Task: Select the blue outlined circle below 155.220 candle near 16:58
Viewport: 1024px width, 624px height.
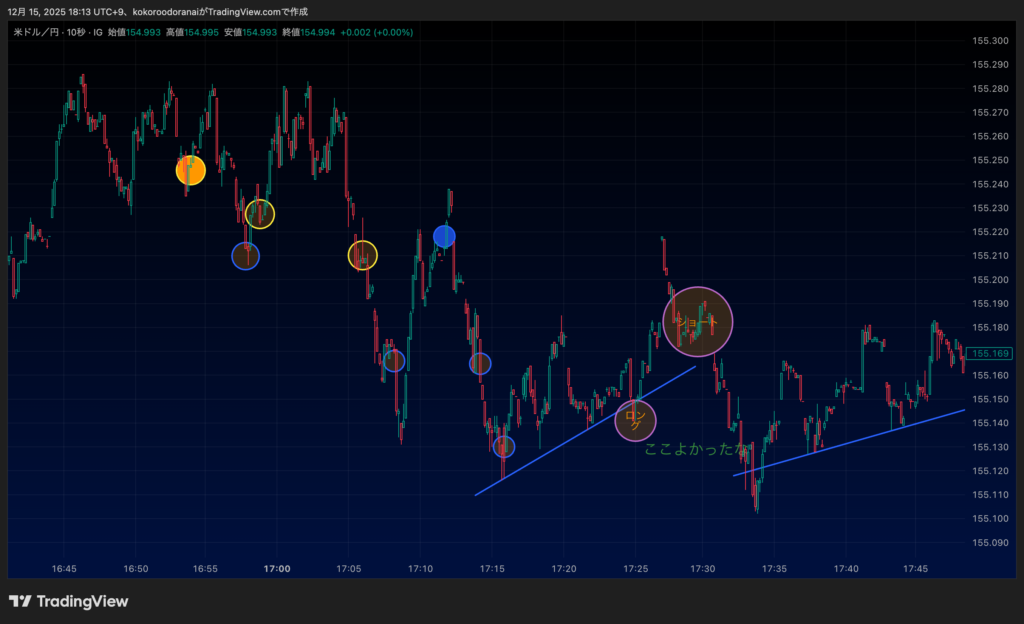Action: (x=245, y=256)
